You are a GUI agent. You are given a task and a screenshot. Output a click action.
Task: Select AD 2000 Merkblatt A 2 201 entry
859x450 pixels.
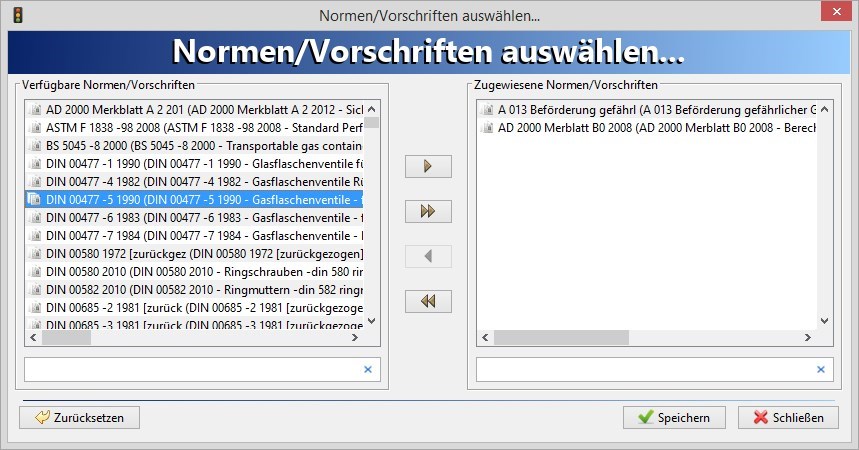[x=194, y=110]
